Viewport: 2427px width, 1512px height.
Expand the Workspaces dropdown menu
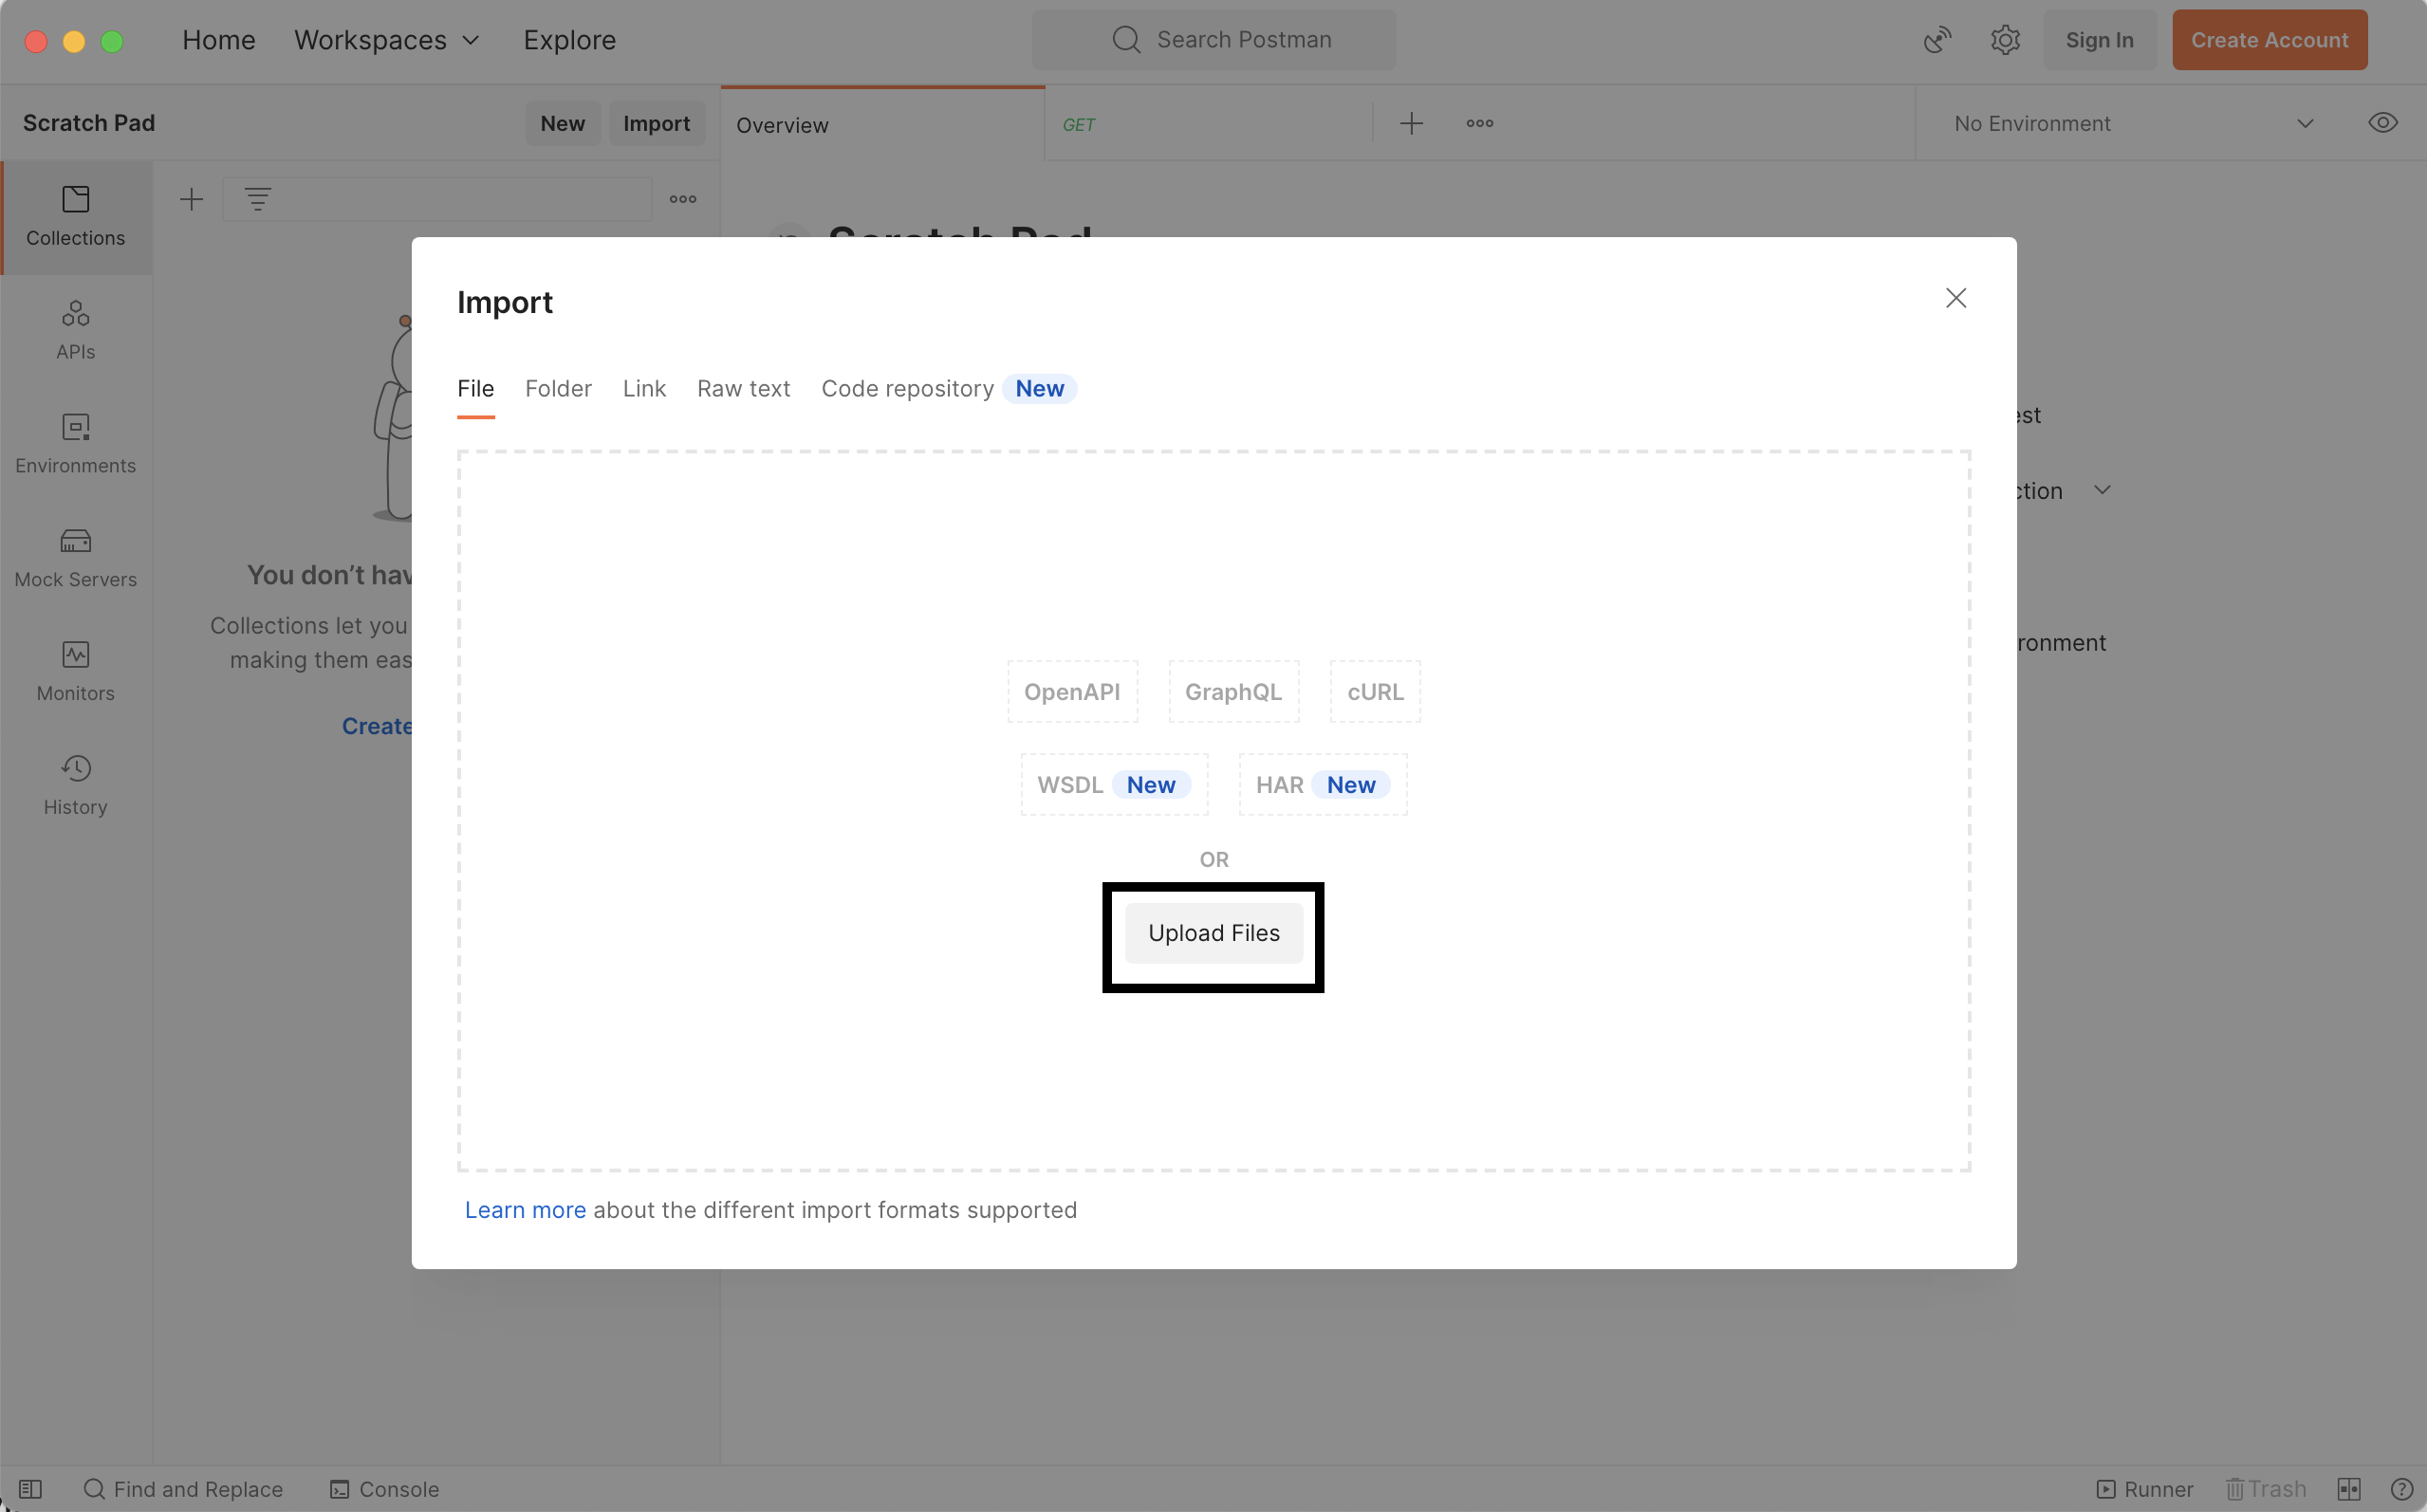click(387, 40)
